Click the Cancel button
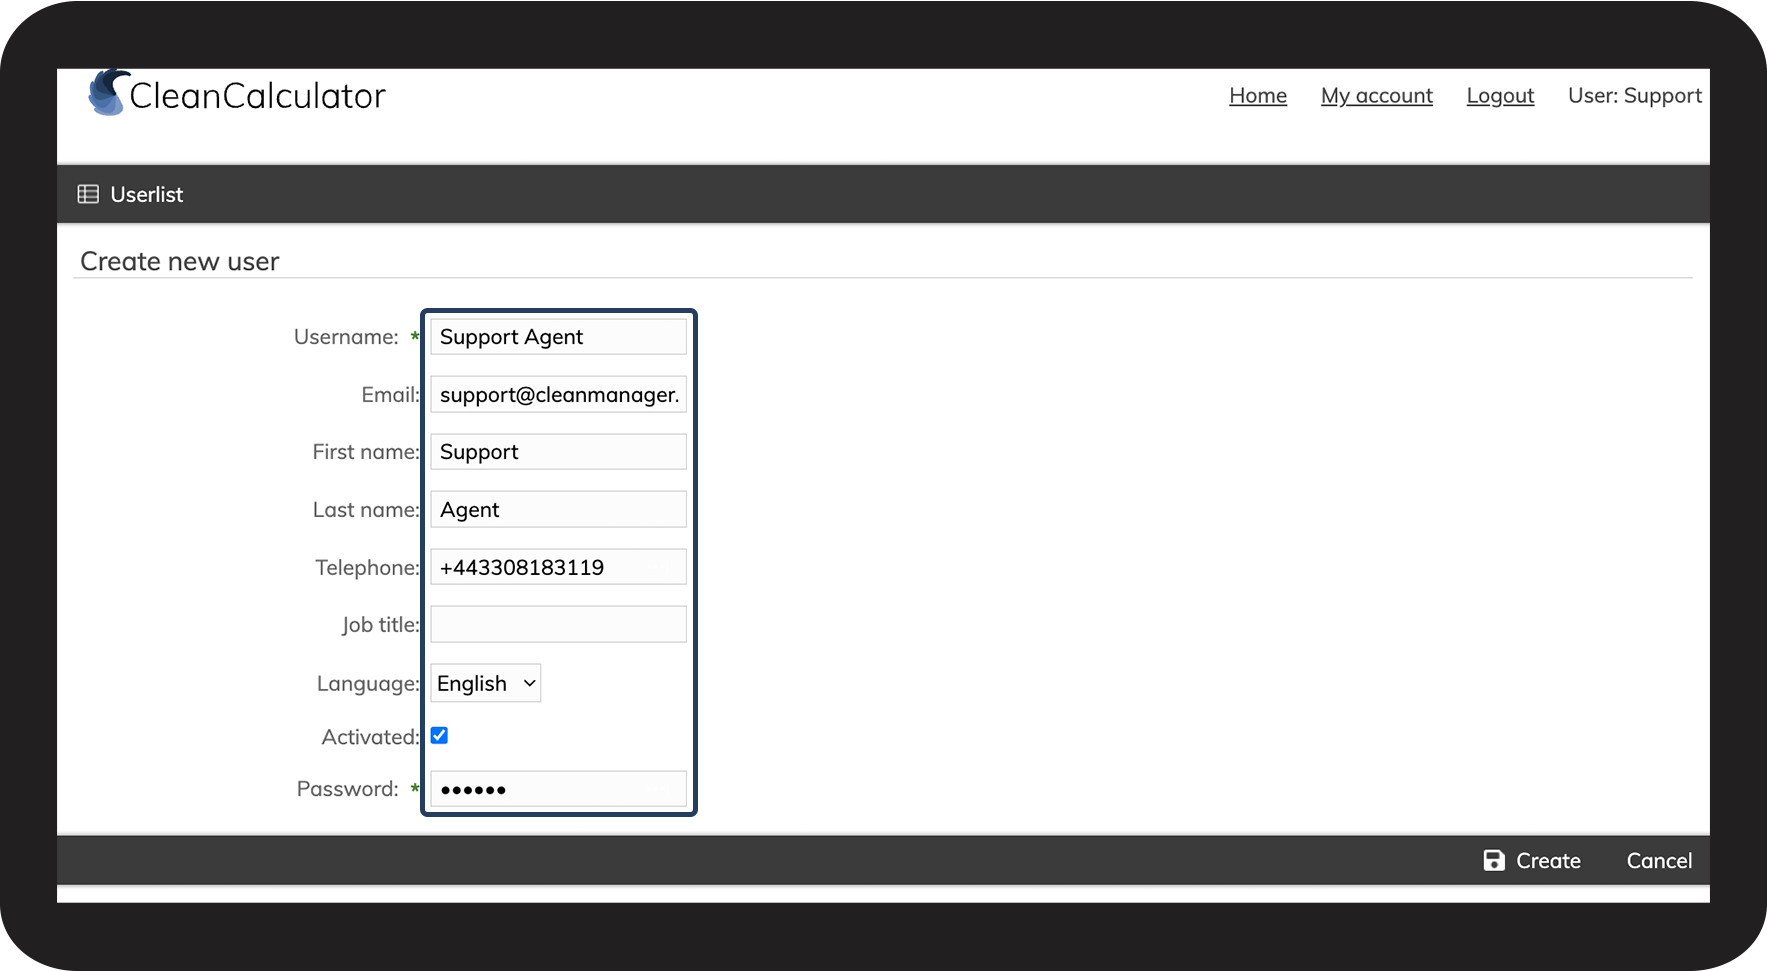The height and width of the screenshot is (971, 1767). [1659, 860]
